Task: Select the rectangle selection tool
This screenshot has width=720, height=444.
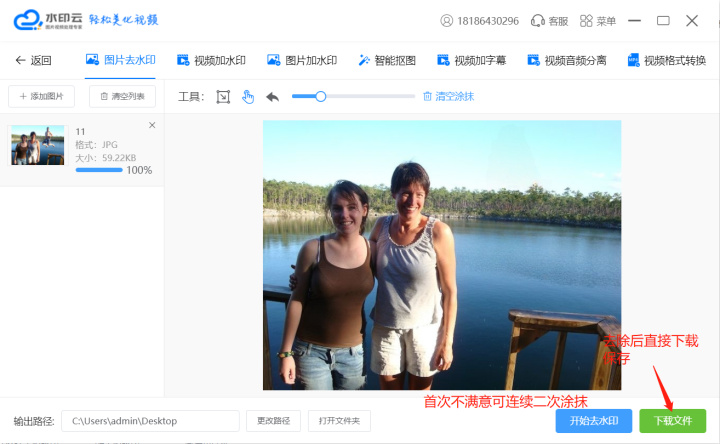Action: [x=223, y=97]
